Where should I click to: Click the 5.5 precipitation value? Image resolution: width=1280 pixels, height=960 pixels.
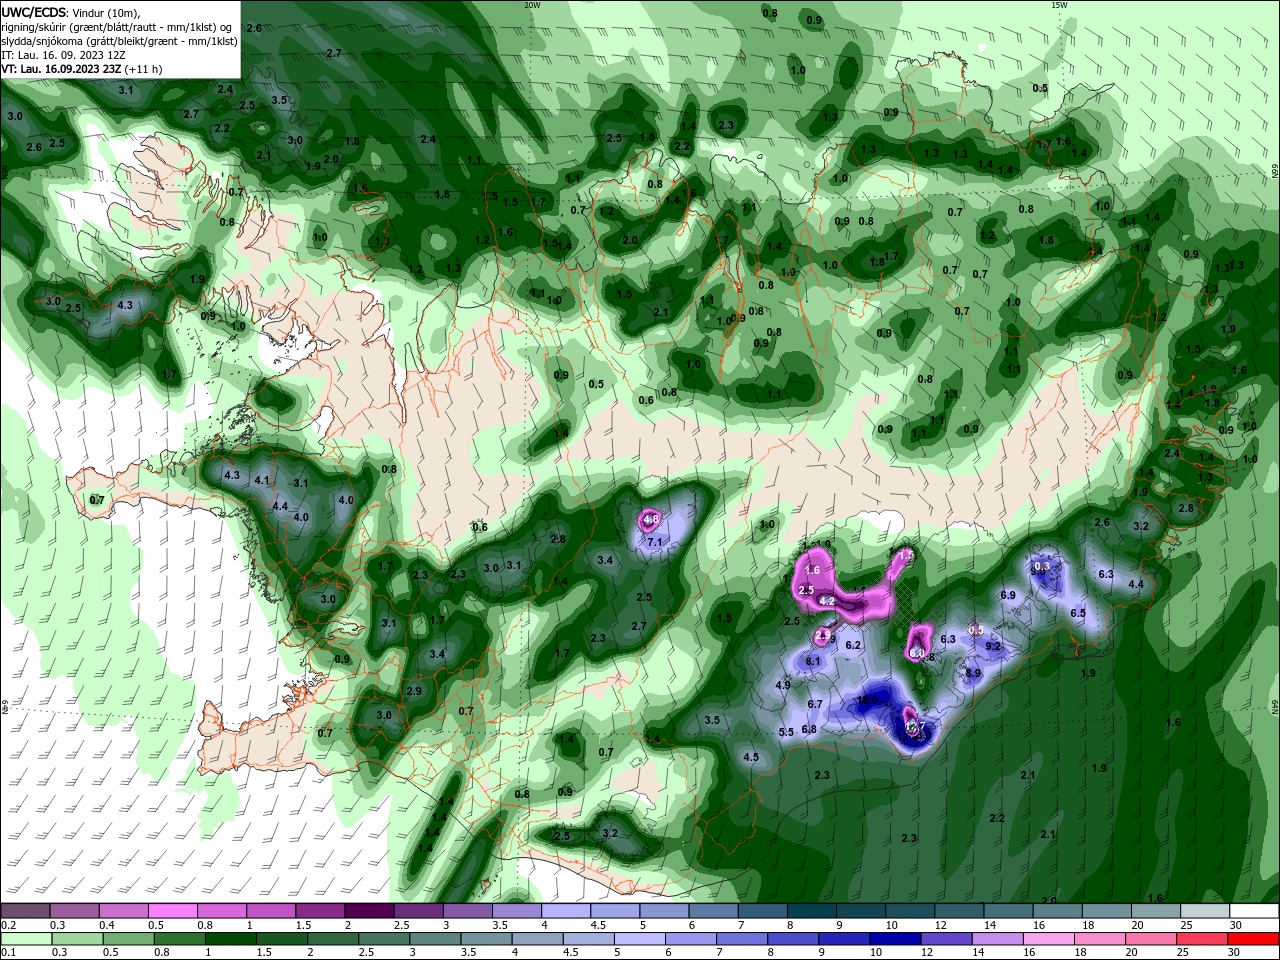(x=786, y=732)
